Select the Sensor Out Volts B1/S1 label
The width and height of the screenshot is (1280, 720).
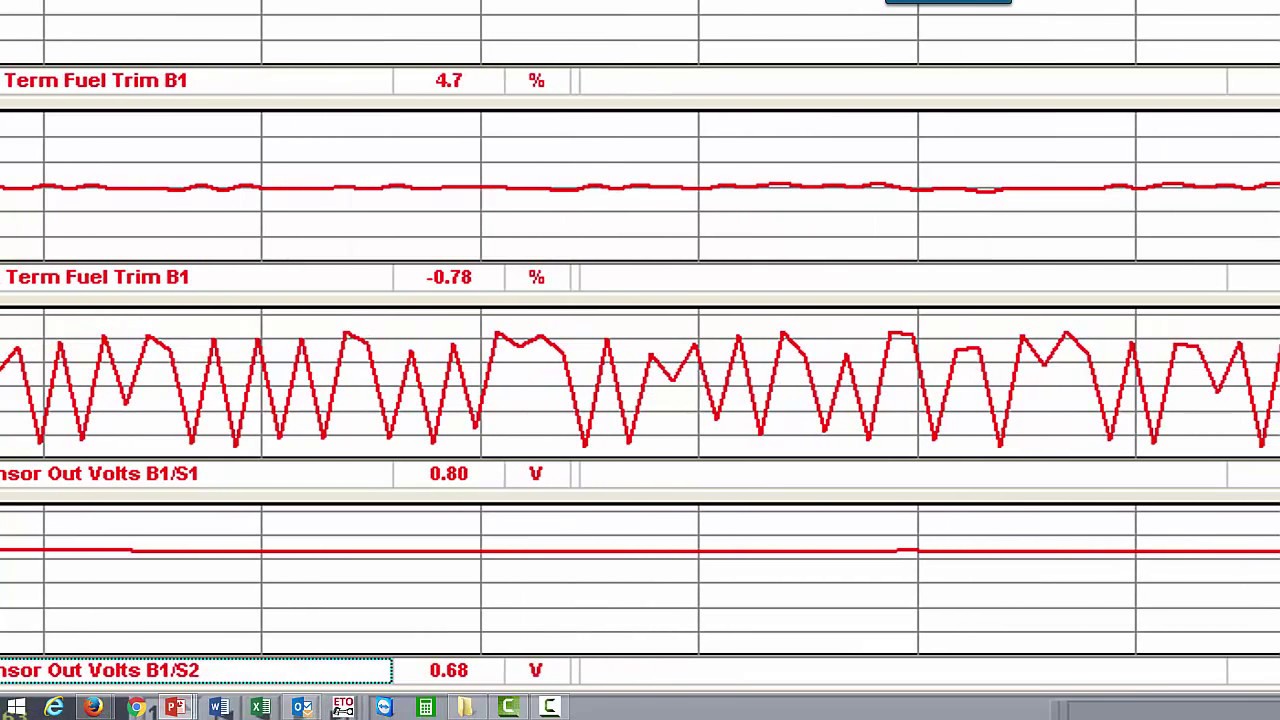[99, 473]
